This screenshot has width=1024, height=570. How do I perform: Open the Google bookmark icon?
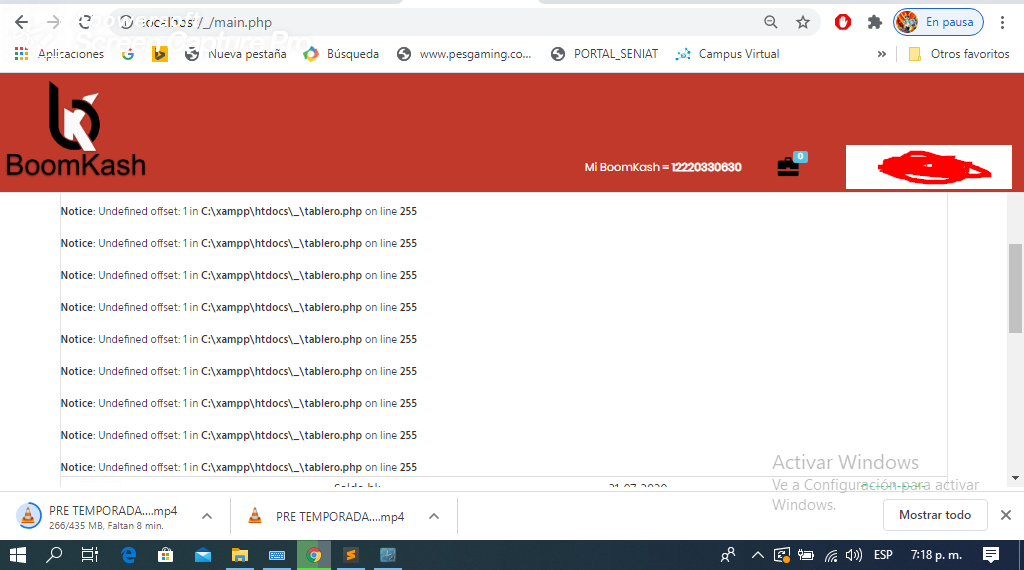tap(128, 54)
